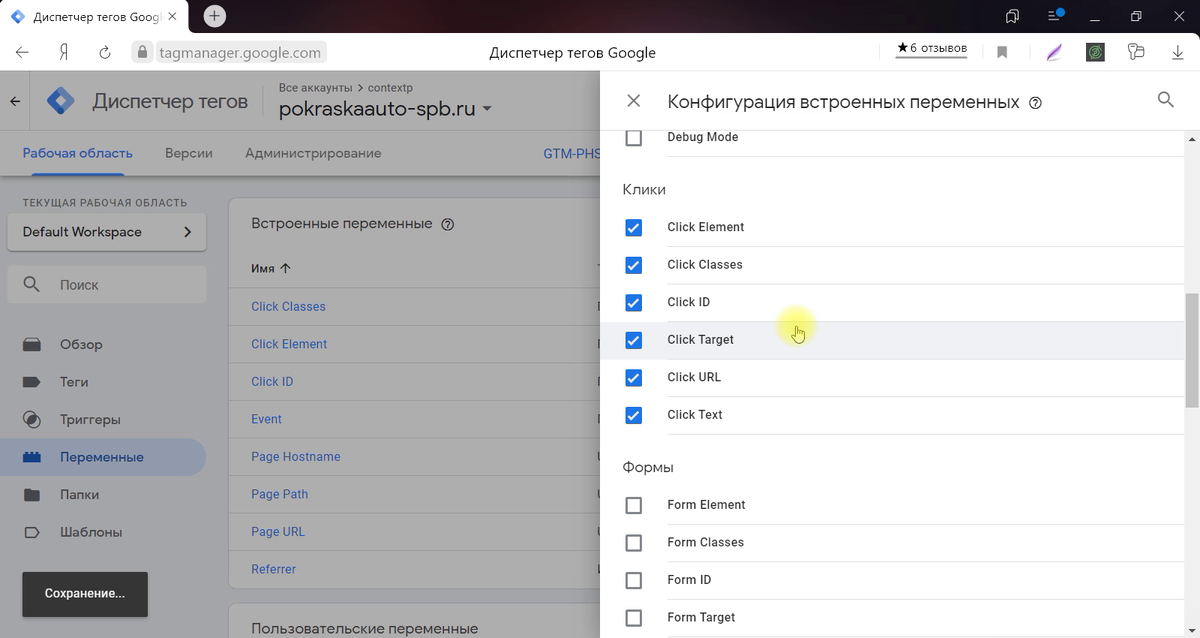The height and width of the screenshot is (638, 1200).
Task: Open browser collections icon in title bar
Action: (1012, 16)
